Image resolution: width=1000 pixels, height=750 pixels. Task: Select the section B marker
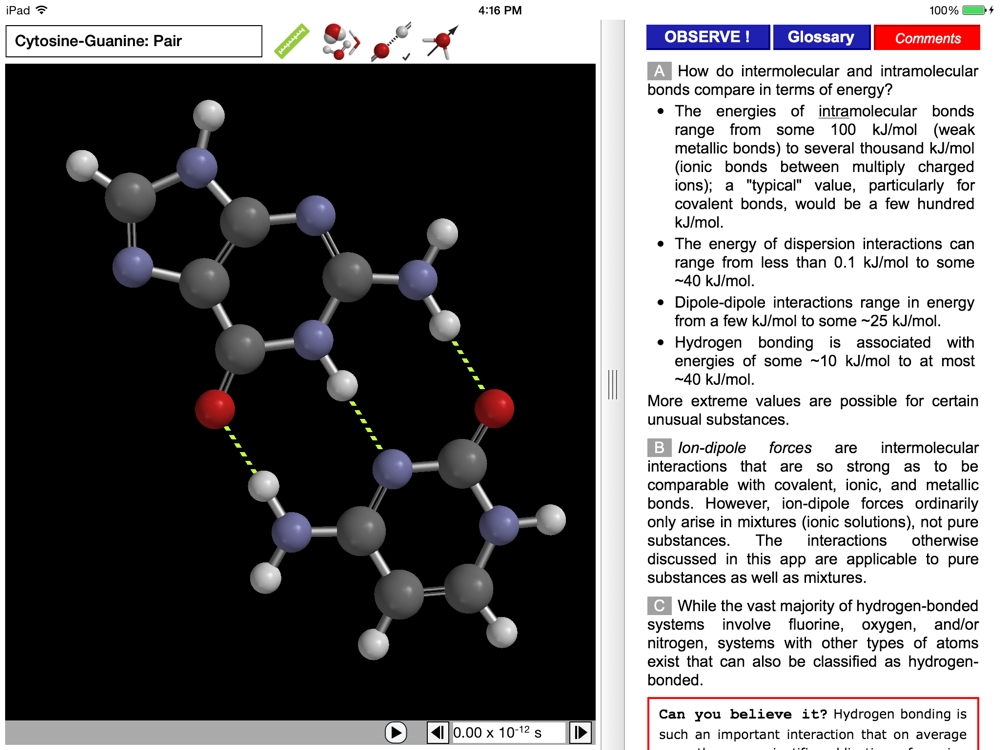pyautogui.click(x=659, y=448)
